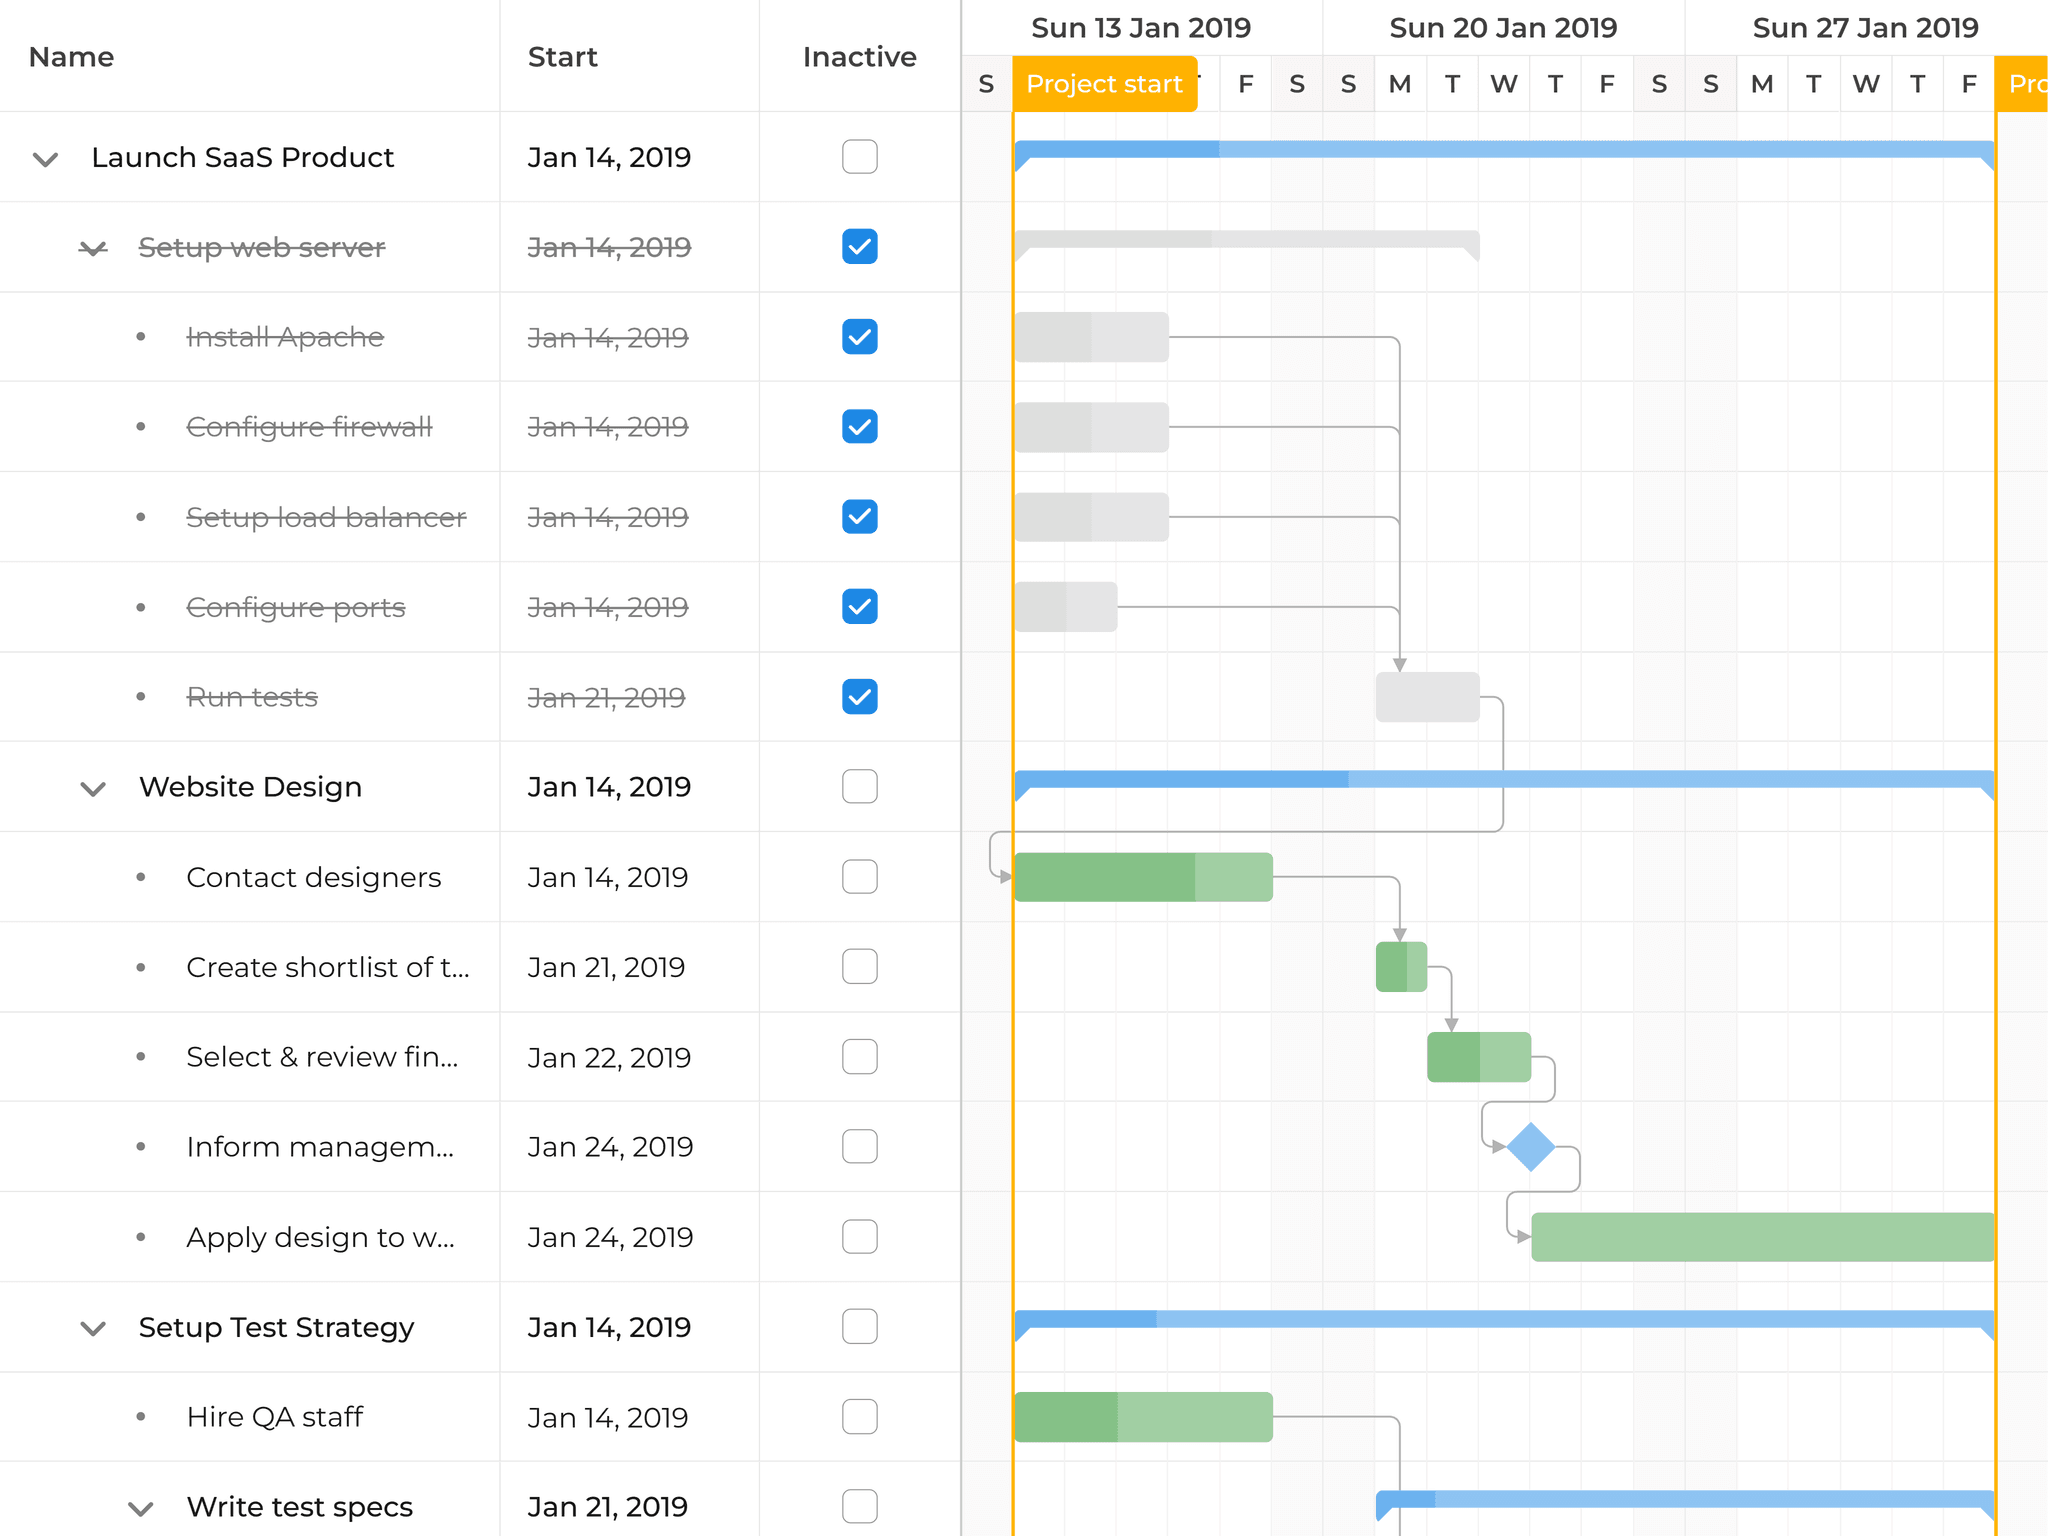This screenshot has width=2048, height=1536.
Task: Click the Start column header
Action: tap(562, 57)
